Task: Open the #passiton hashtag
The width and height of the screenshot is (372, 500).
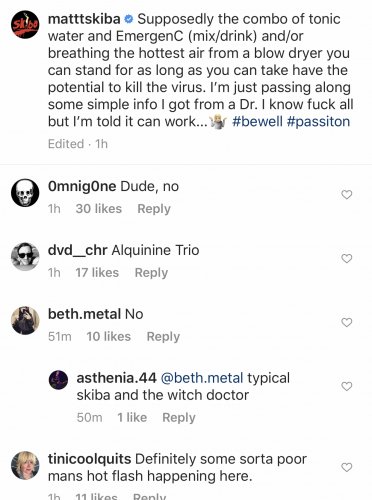Action: click(318, 121)
